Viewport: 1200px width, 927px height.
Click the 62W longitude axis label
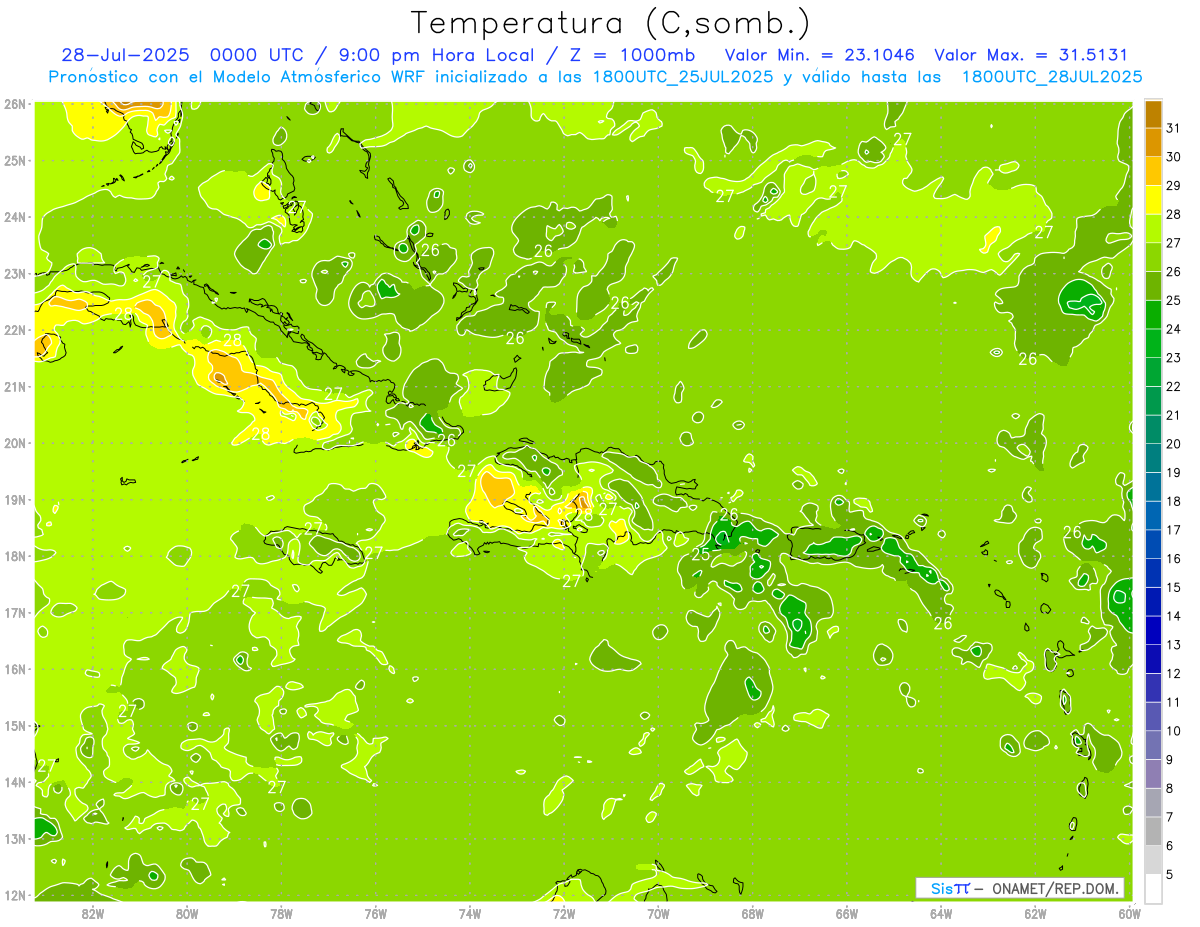coord(1035,913)
